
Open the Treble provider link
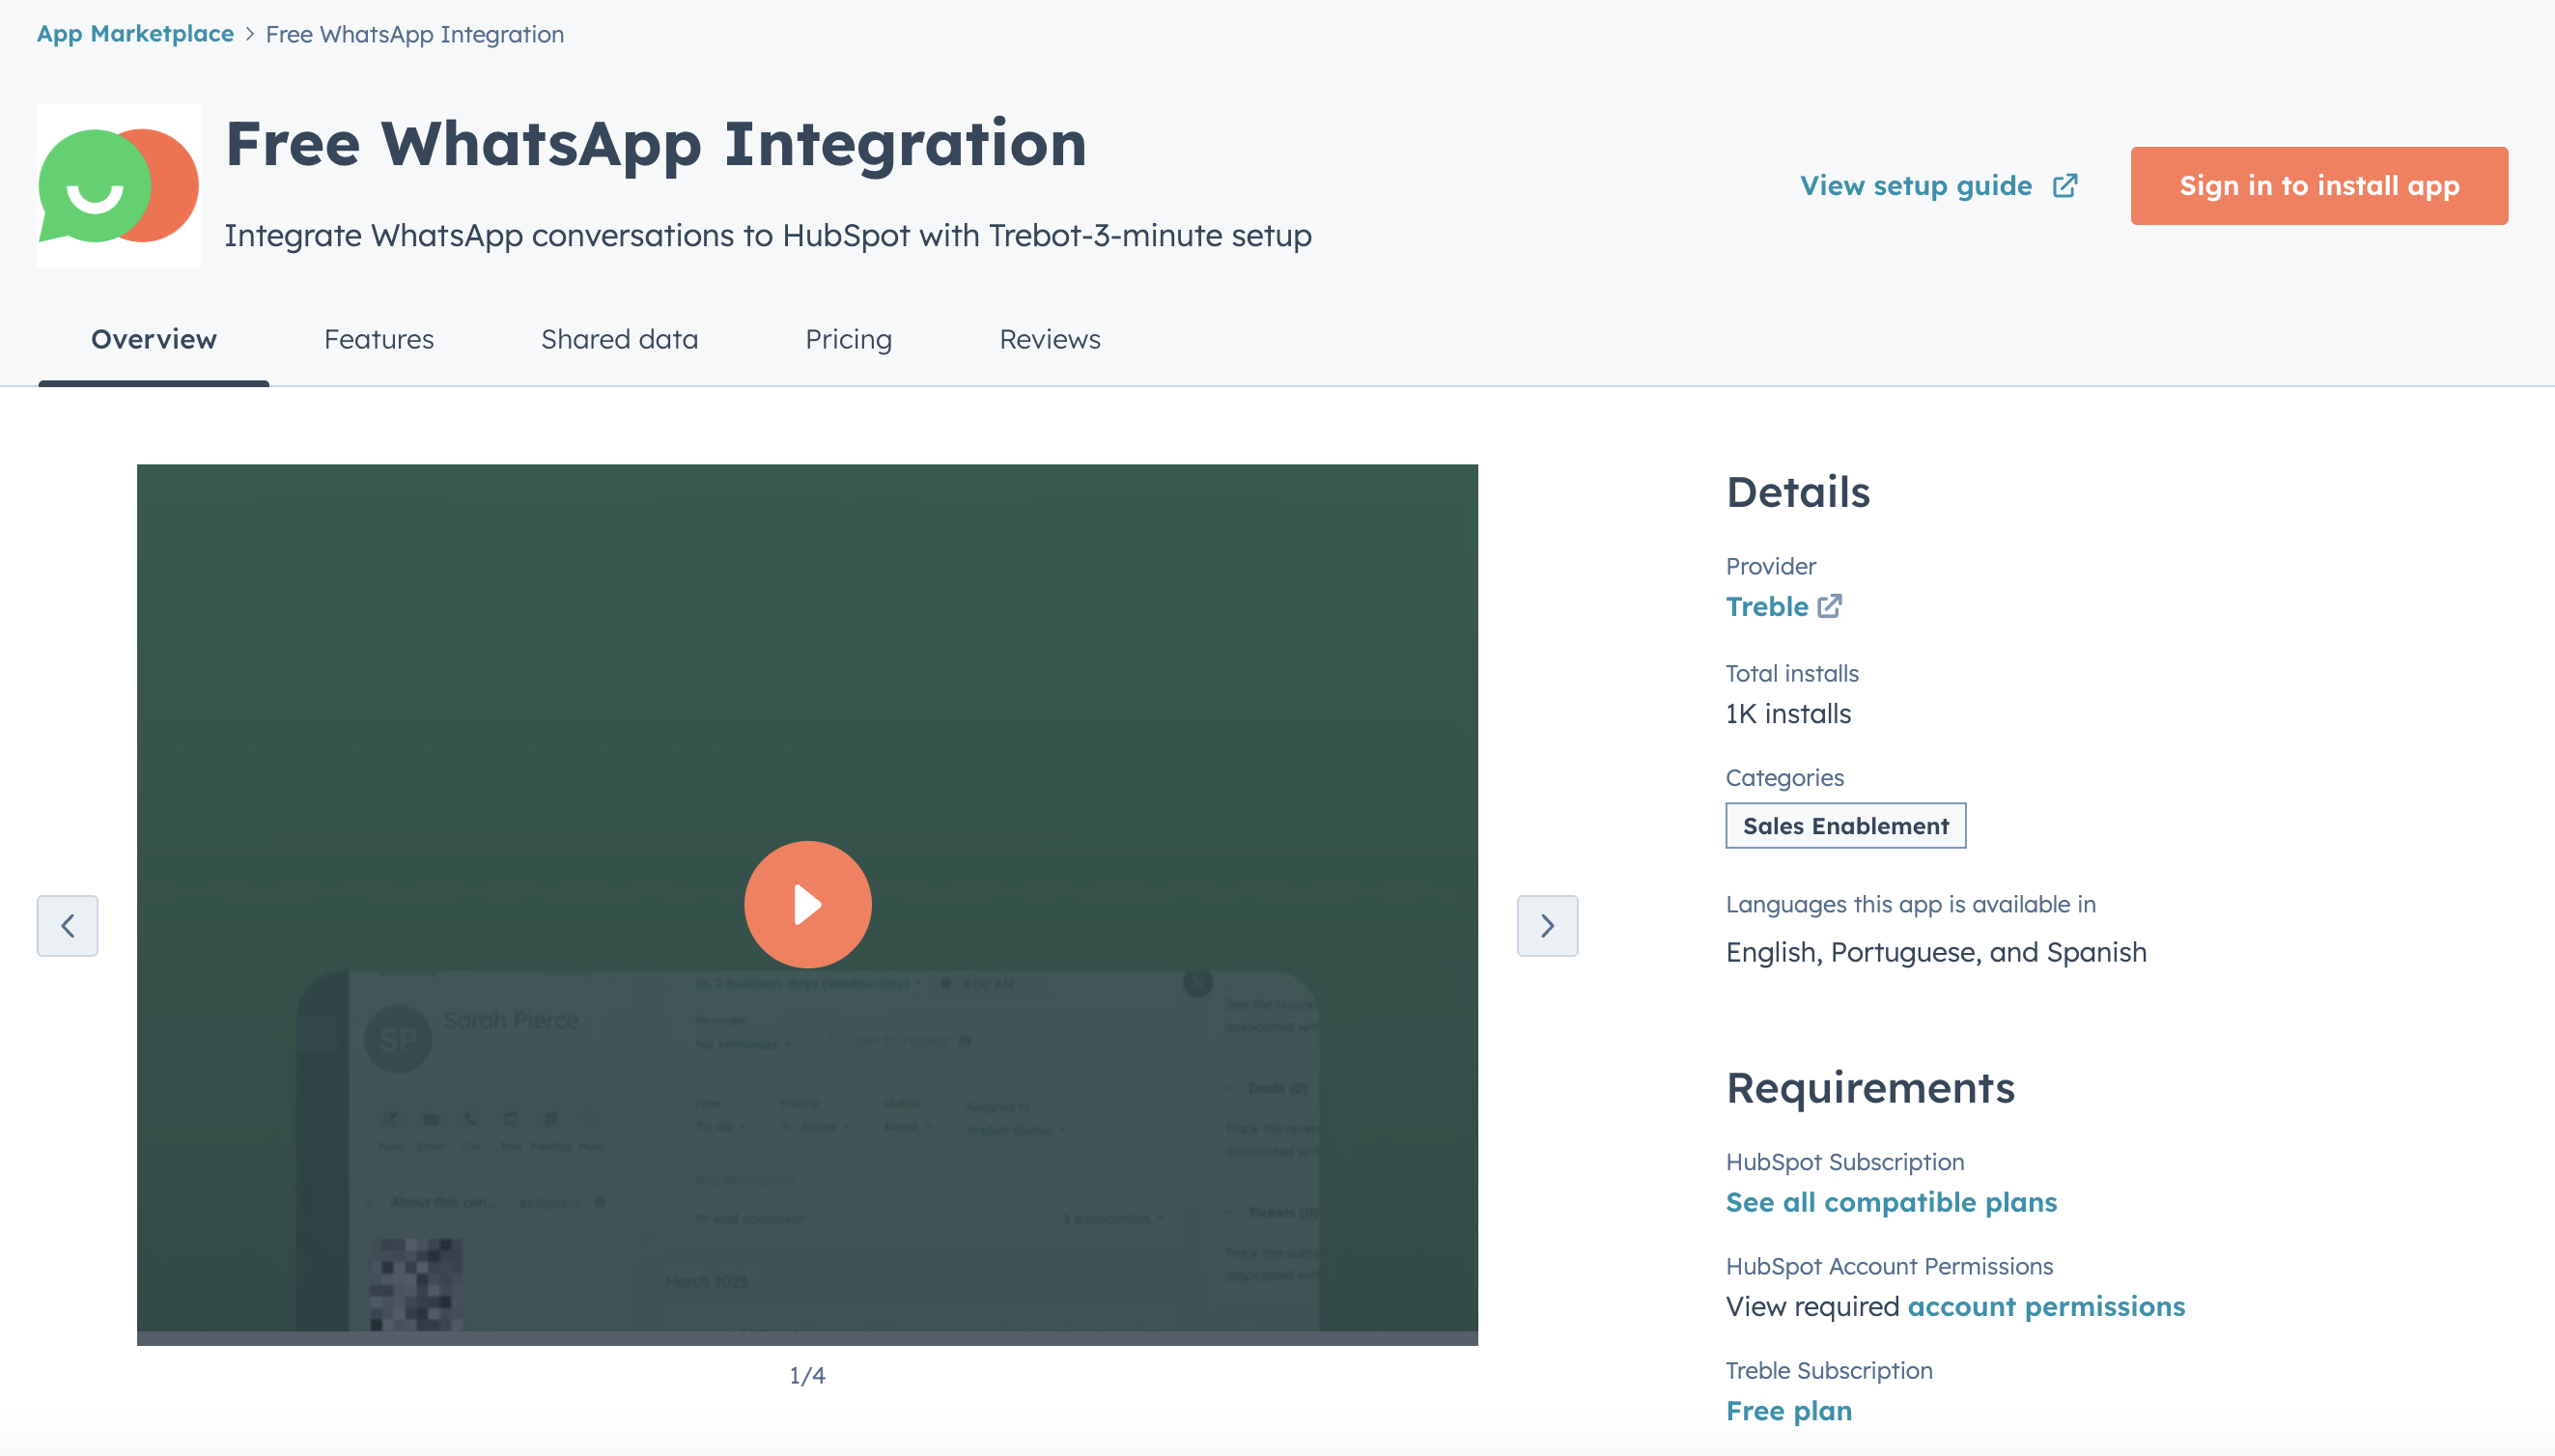coord(1766,606)
